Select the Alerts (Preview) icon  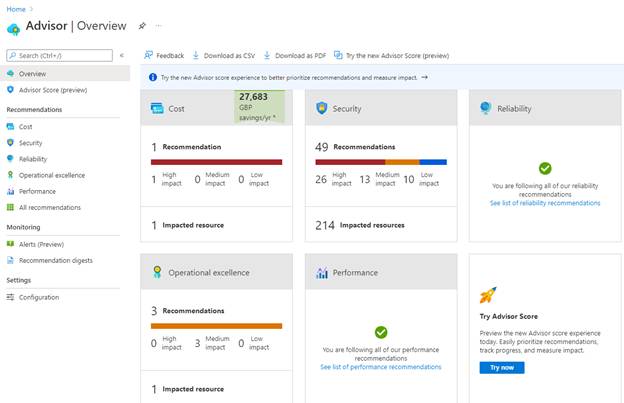tap(10, 244)
